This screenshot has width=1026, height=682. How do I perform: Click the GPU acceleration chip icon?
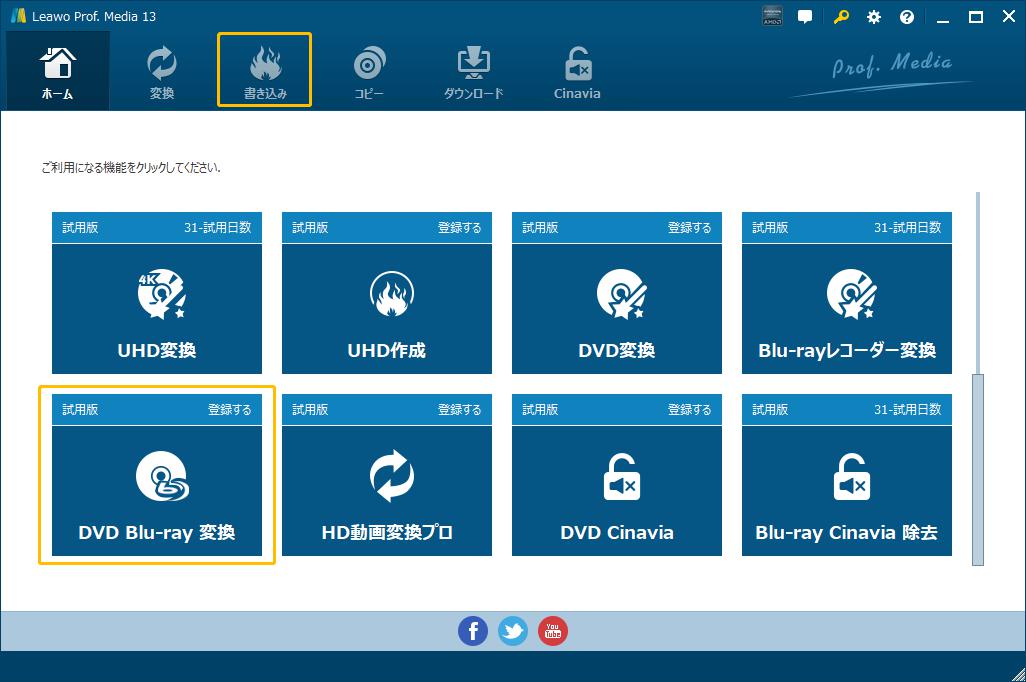pyautogui.click(x=772, y=17)
